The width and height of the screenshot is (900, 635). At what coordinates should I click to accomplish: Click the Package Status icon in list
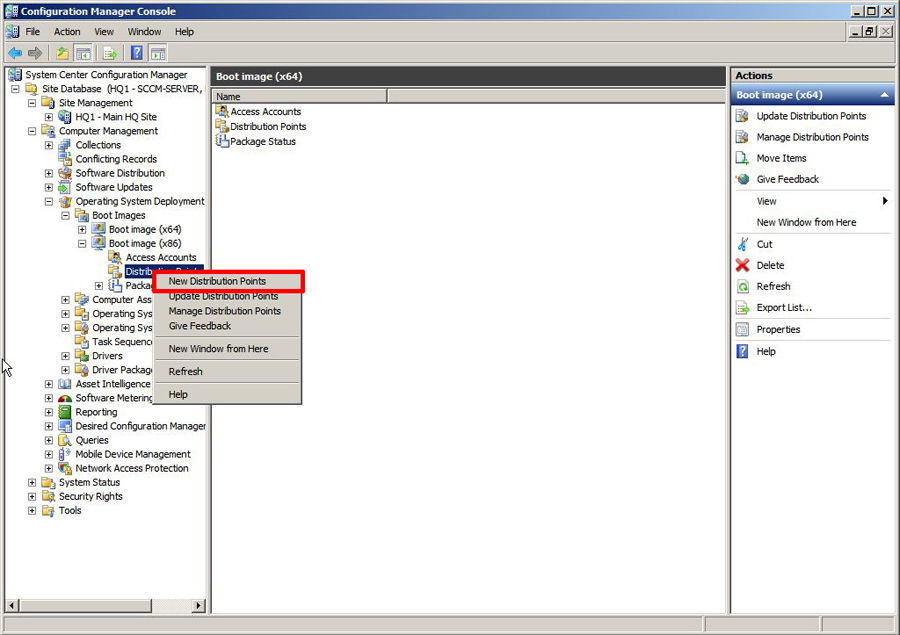222,141
